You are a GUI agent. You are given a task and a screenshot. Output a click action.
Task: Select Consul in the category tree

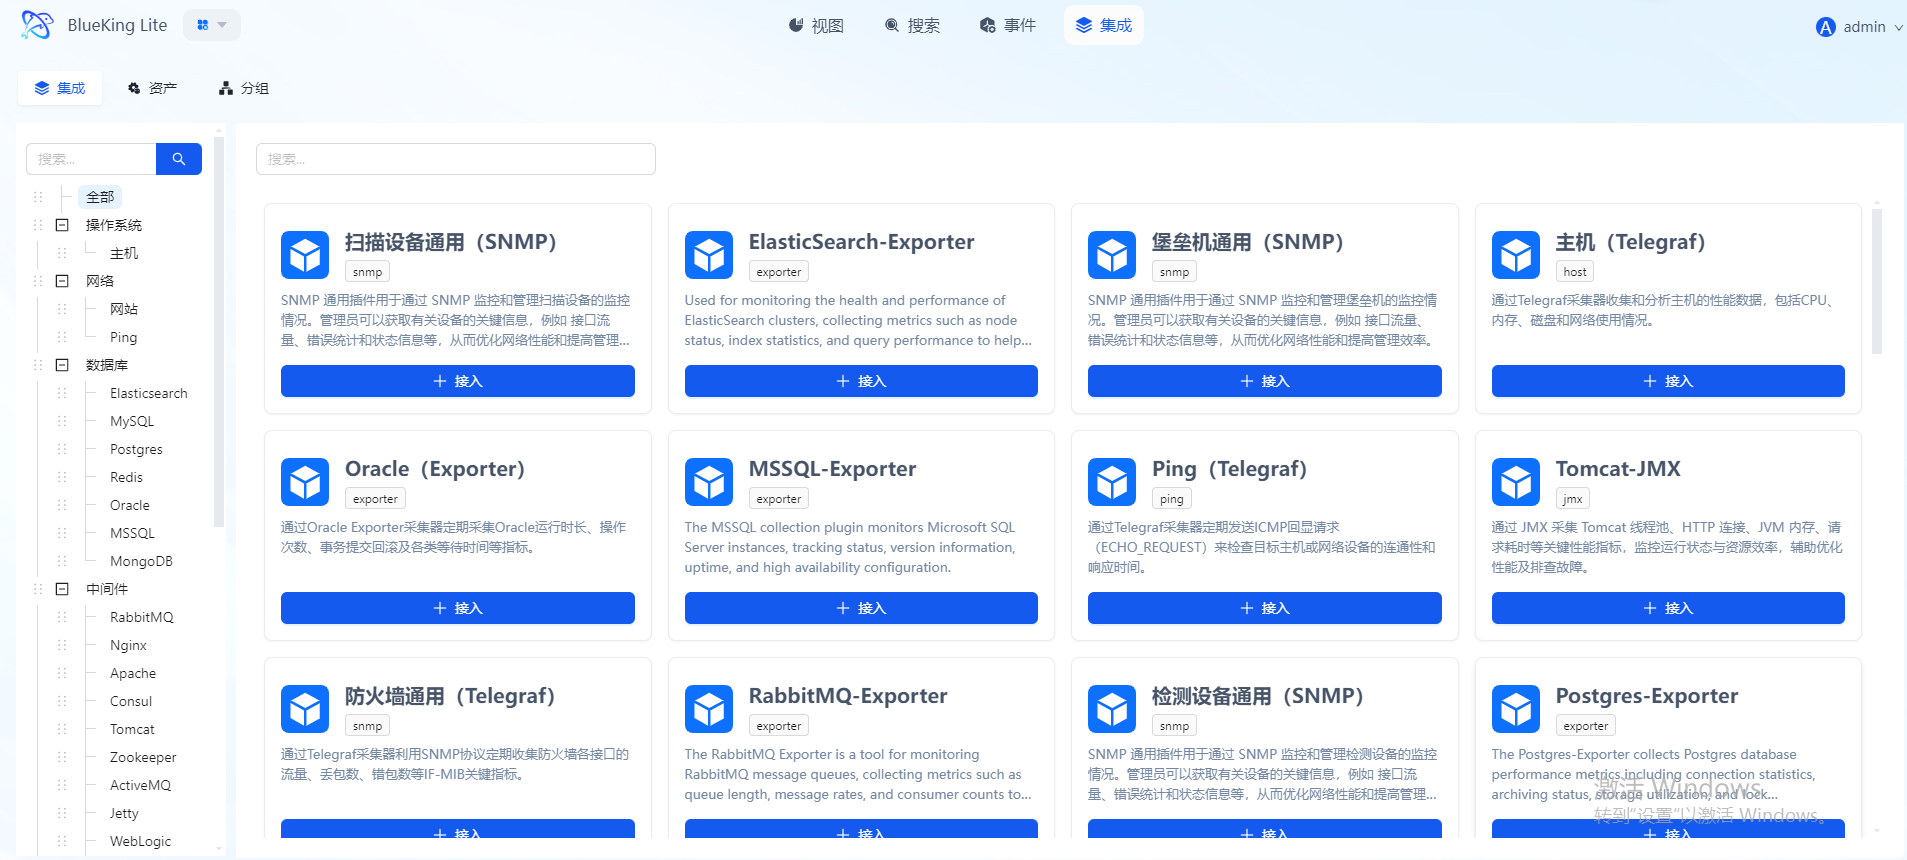[131, 701]
